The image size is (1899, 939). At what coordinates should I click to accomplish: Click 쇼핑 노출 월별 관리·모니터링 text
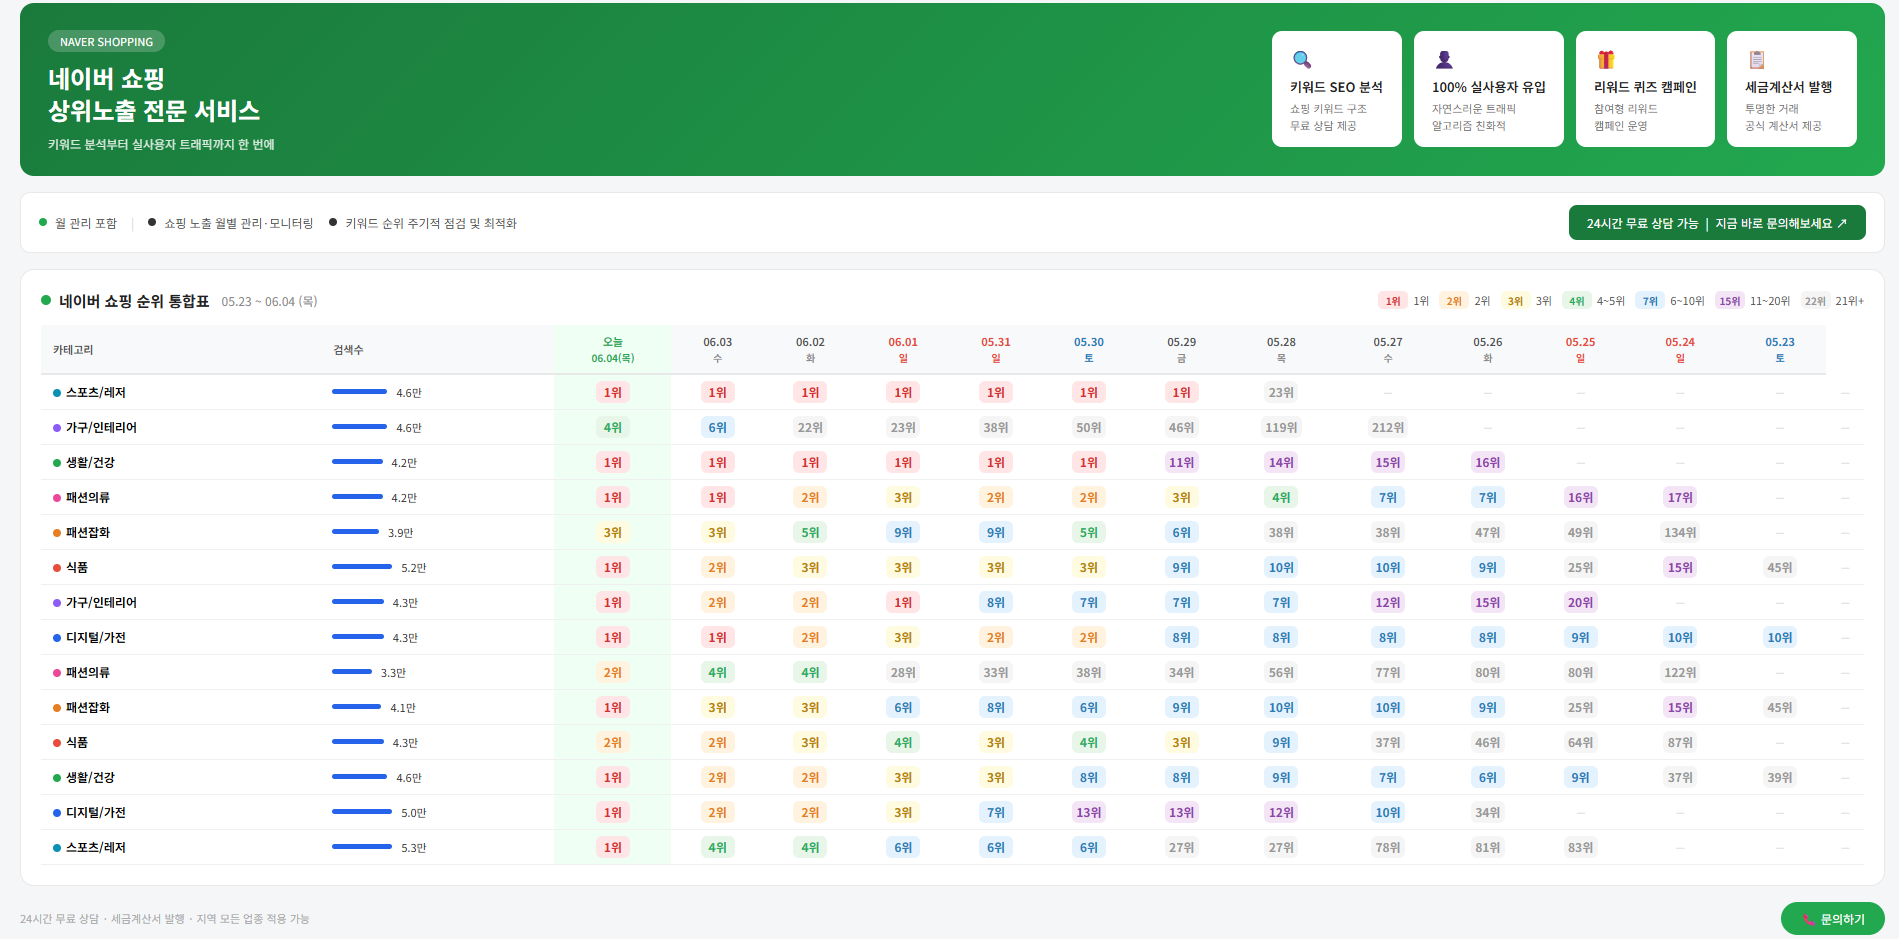238,223
